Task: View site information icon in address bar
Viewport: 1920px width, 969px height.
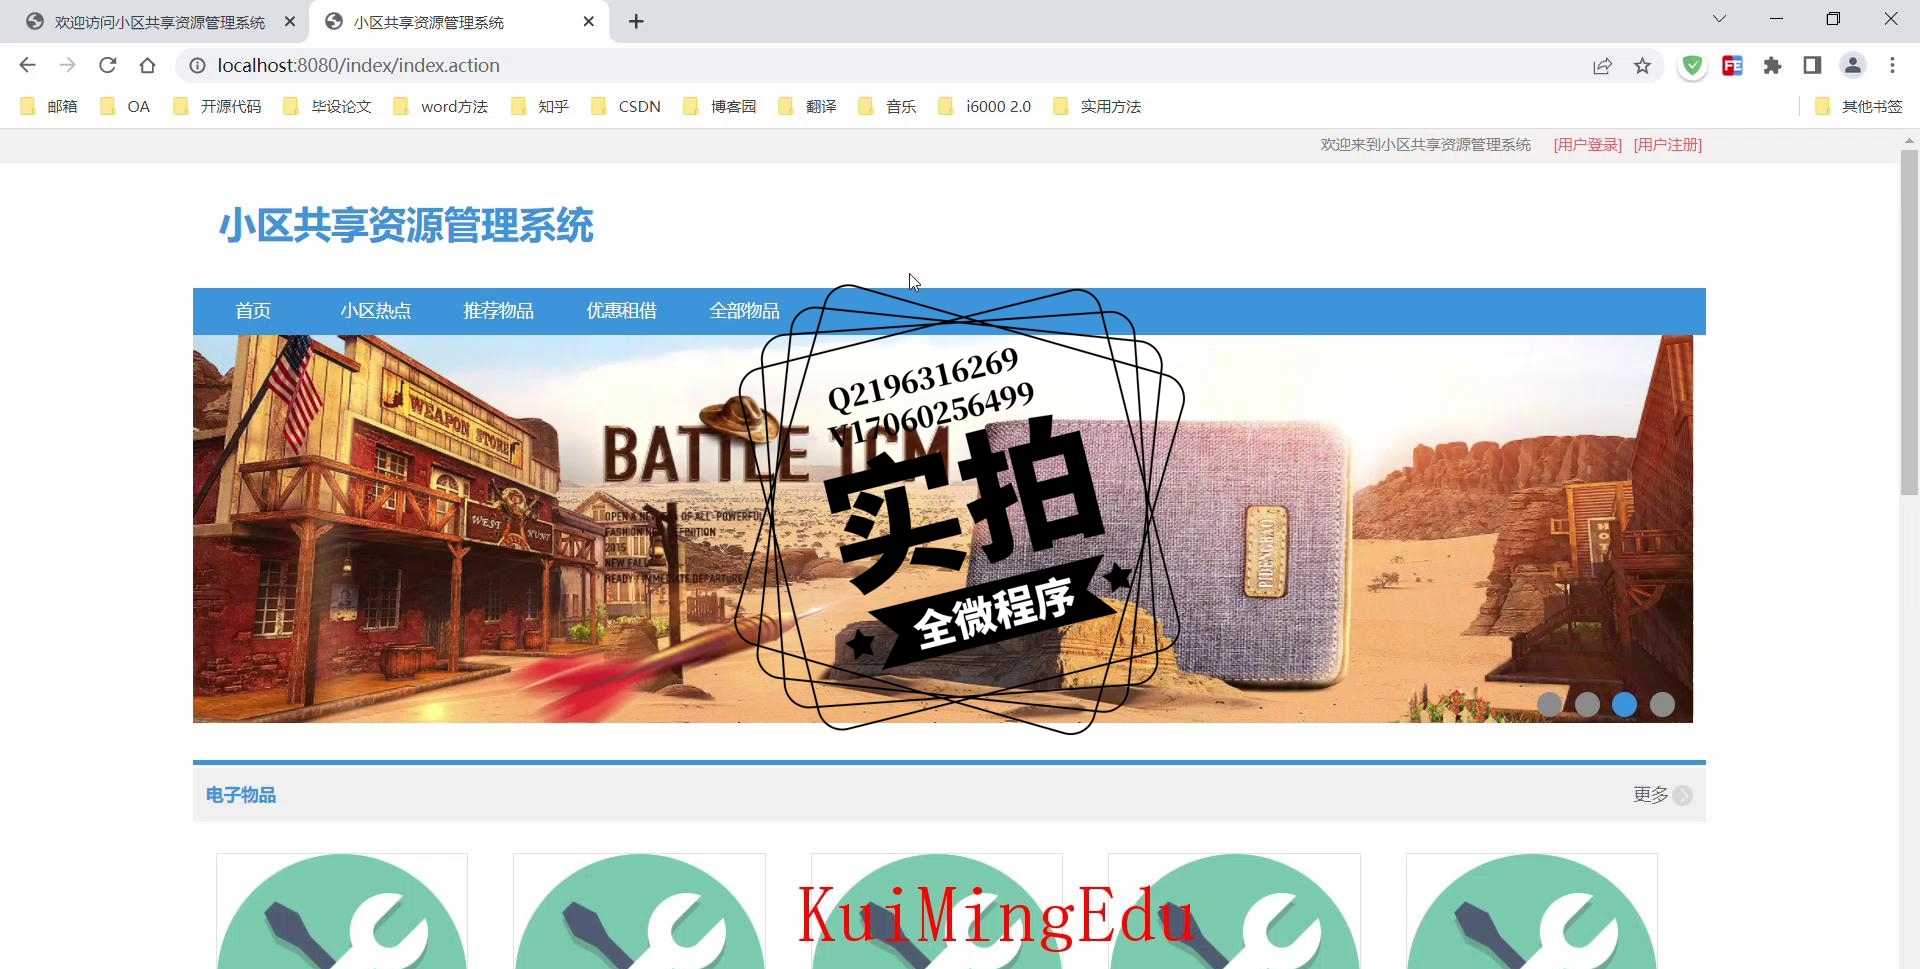Action: tap(198, 65)
